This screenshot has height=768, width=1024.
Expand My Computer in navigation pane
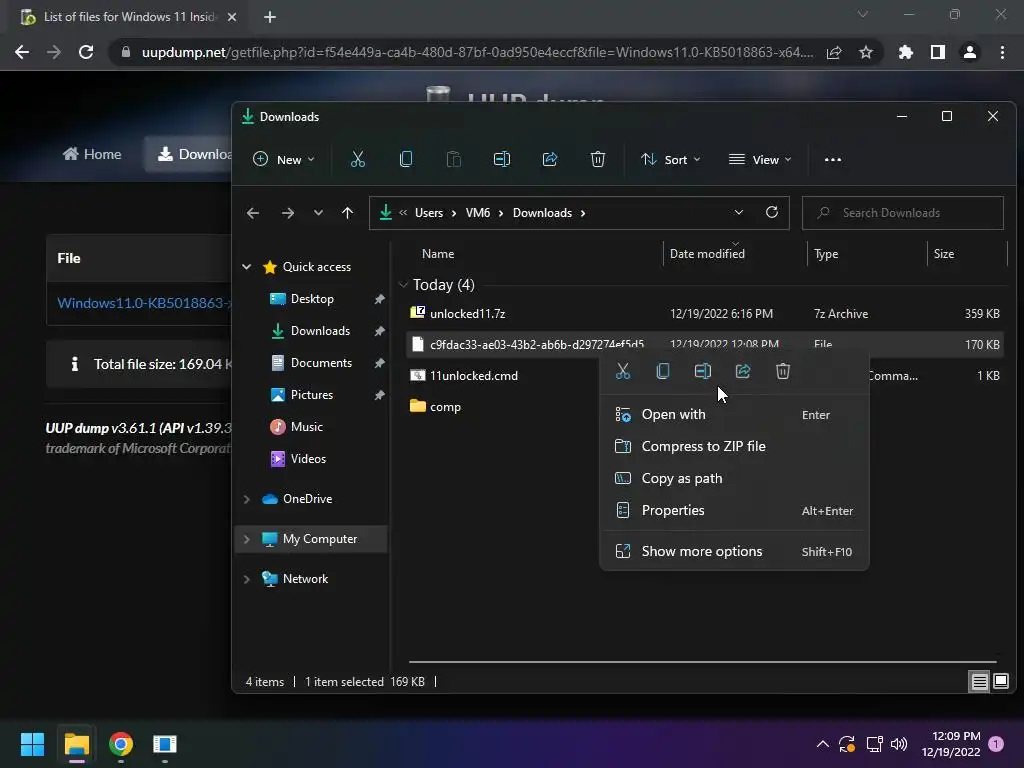(247, 539)
